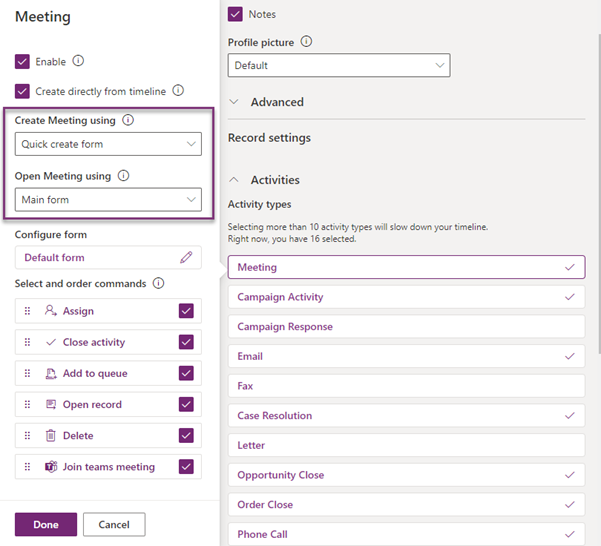Click the Delete command trash icon
The image size is (601, 546).
[x=52, y=436]
